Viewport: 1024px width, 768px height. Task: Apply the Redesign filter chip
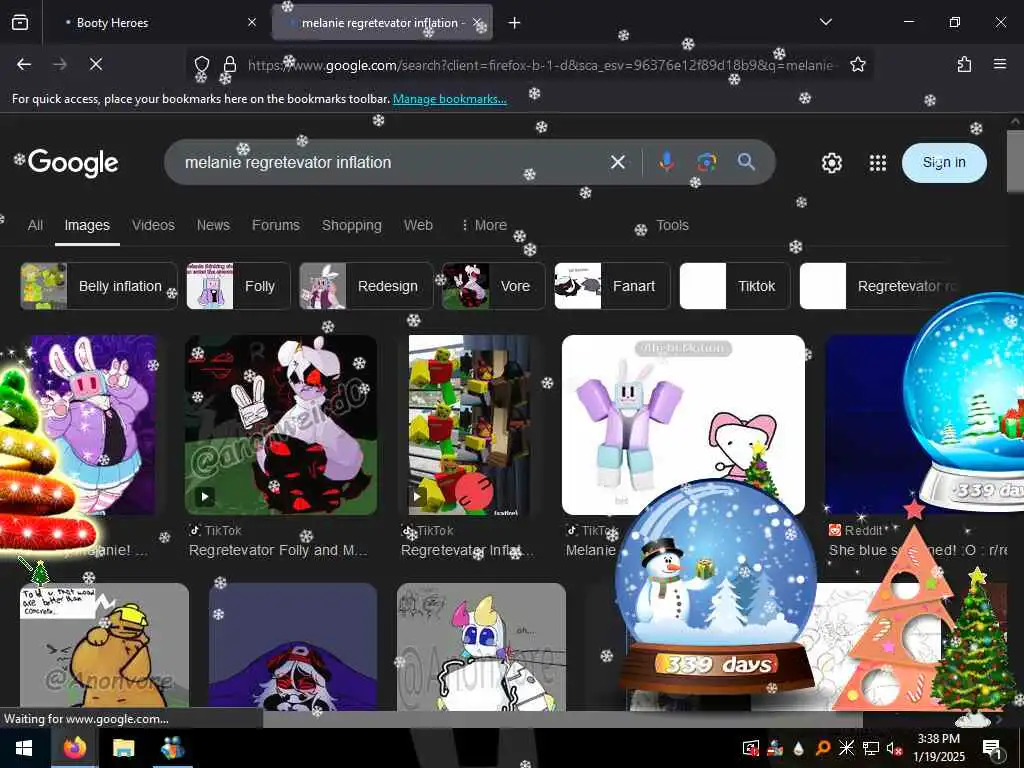366,286
